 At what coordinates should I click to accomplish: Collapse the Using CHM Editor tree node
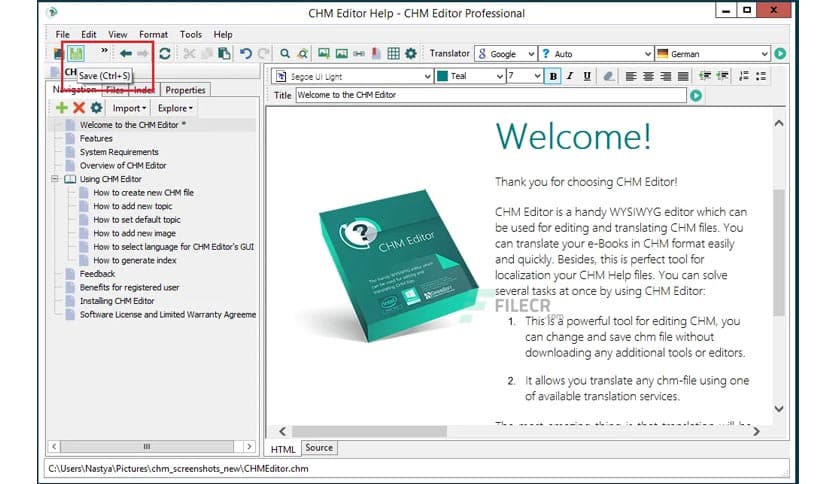point(55,179)
